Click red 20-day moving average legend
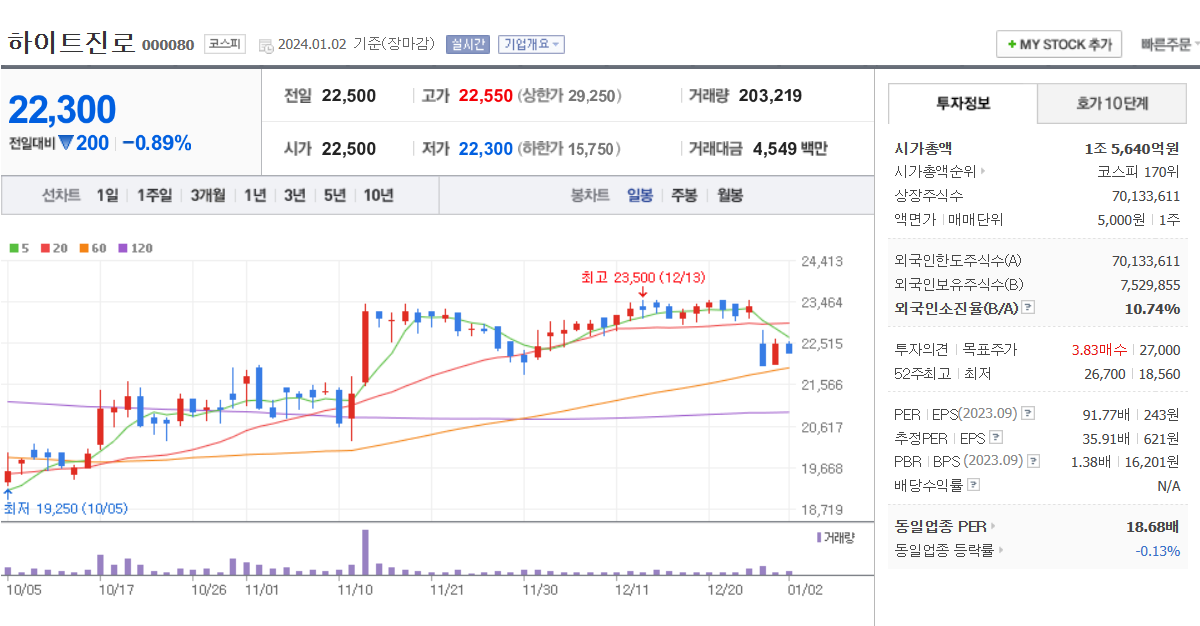1200x626 pixels. 53,248
